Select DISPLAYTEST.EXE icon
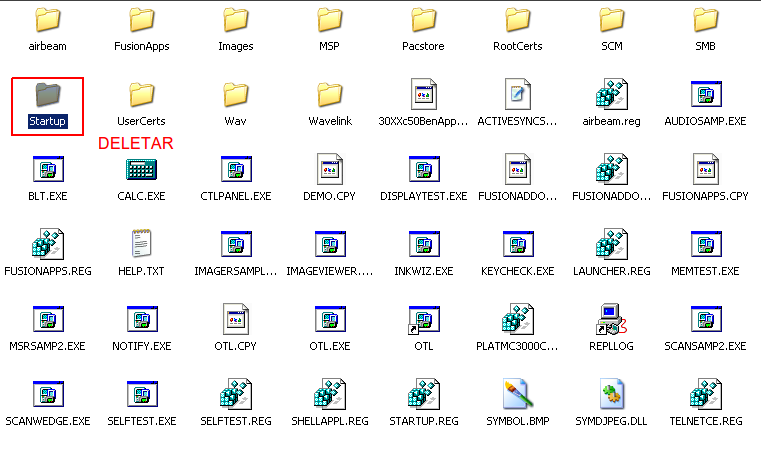 click(x=424, y=169)
